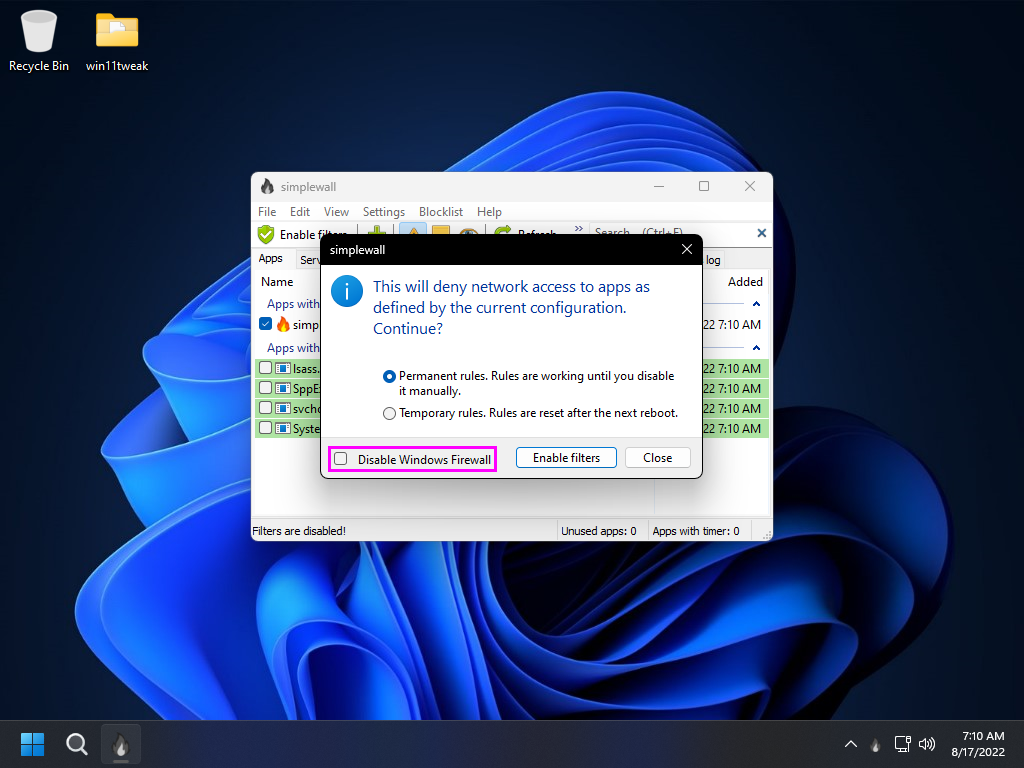Click the Enable filters dialog button
This screenshot has height=768, width=1024.
(566, 458)
